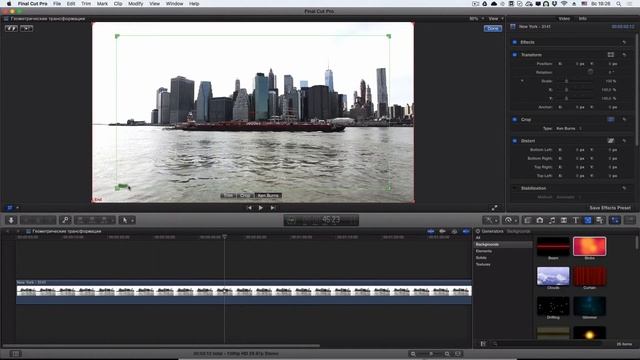640x360 pixels.
Task: Open the File menu
Action: pos(57,3)
